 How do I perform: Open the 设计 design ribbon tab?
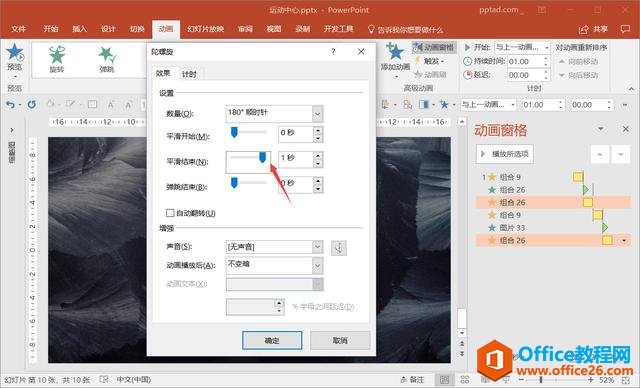point(108,29)
